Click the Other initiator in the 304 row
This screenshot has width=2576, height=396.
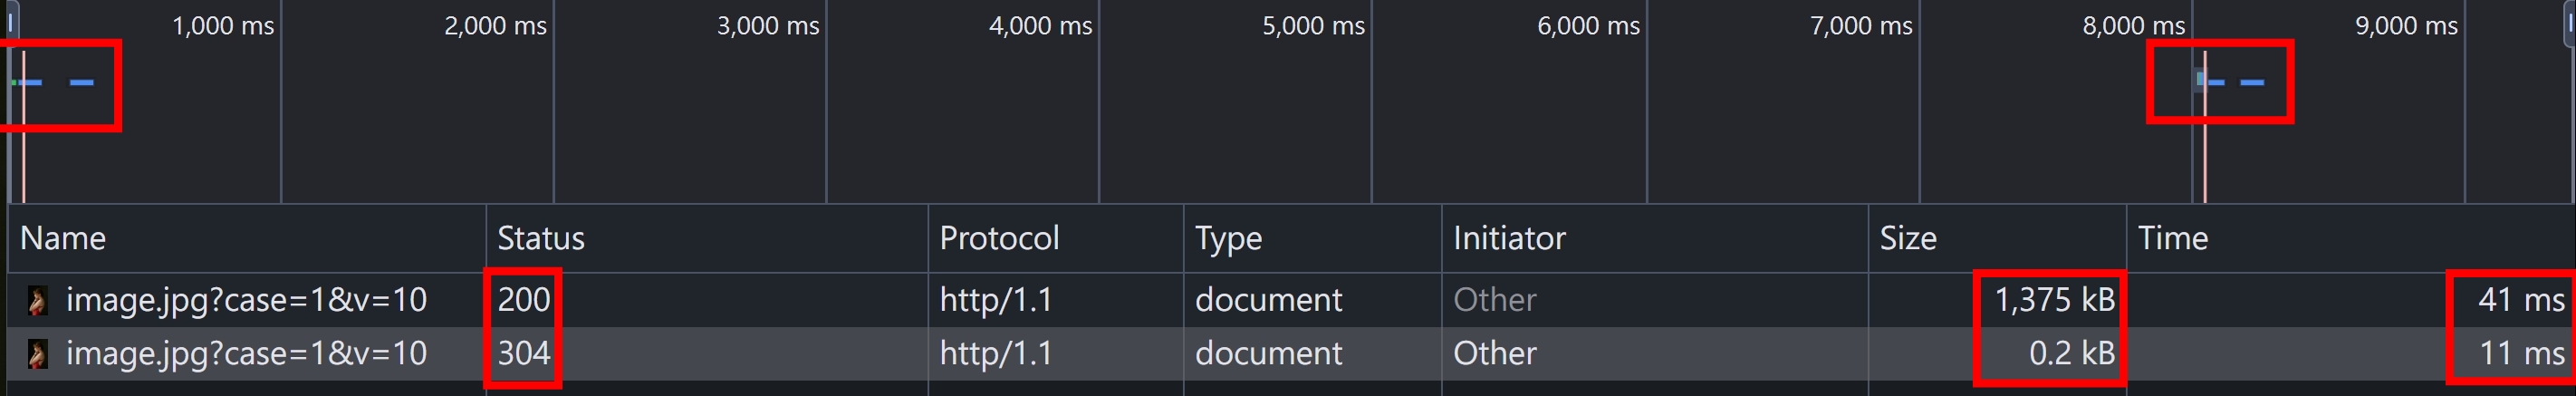coord(1495,353)
